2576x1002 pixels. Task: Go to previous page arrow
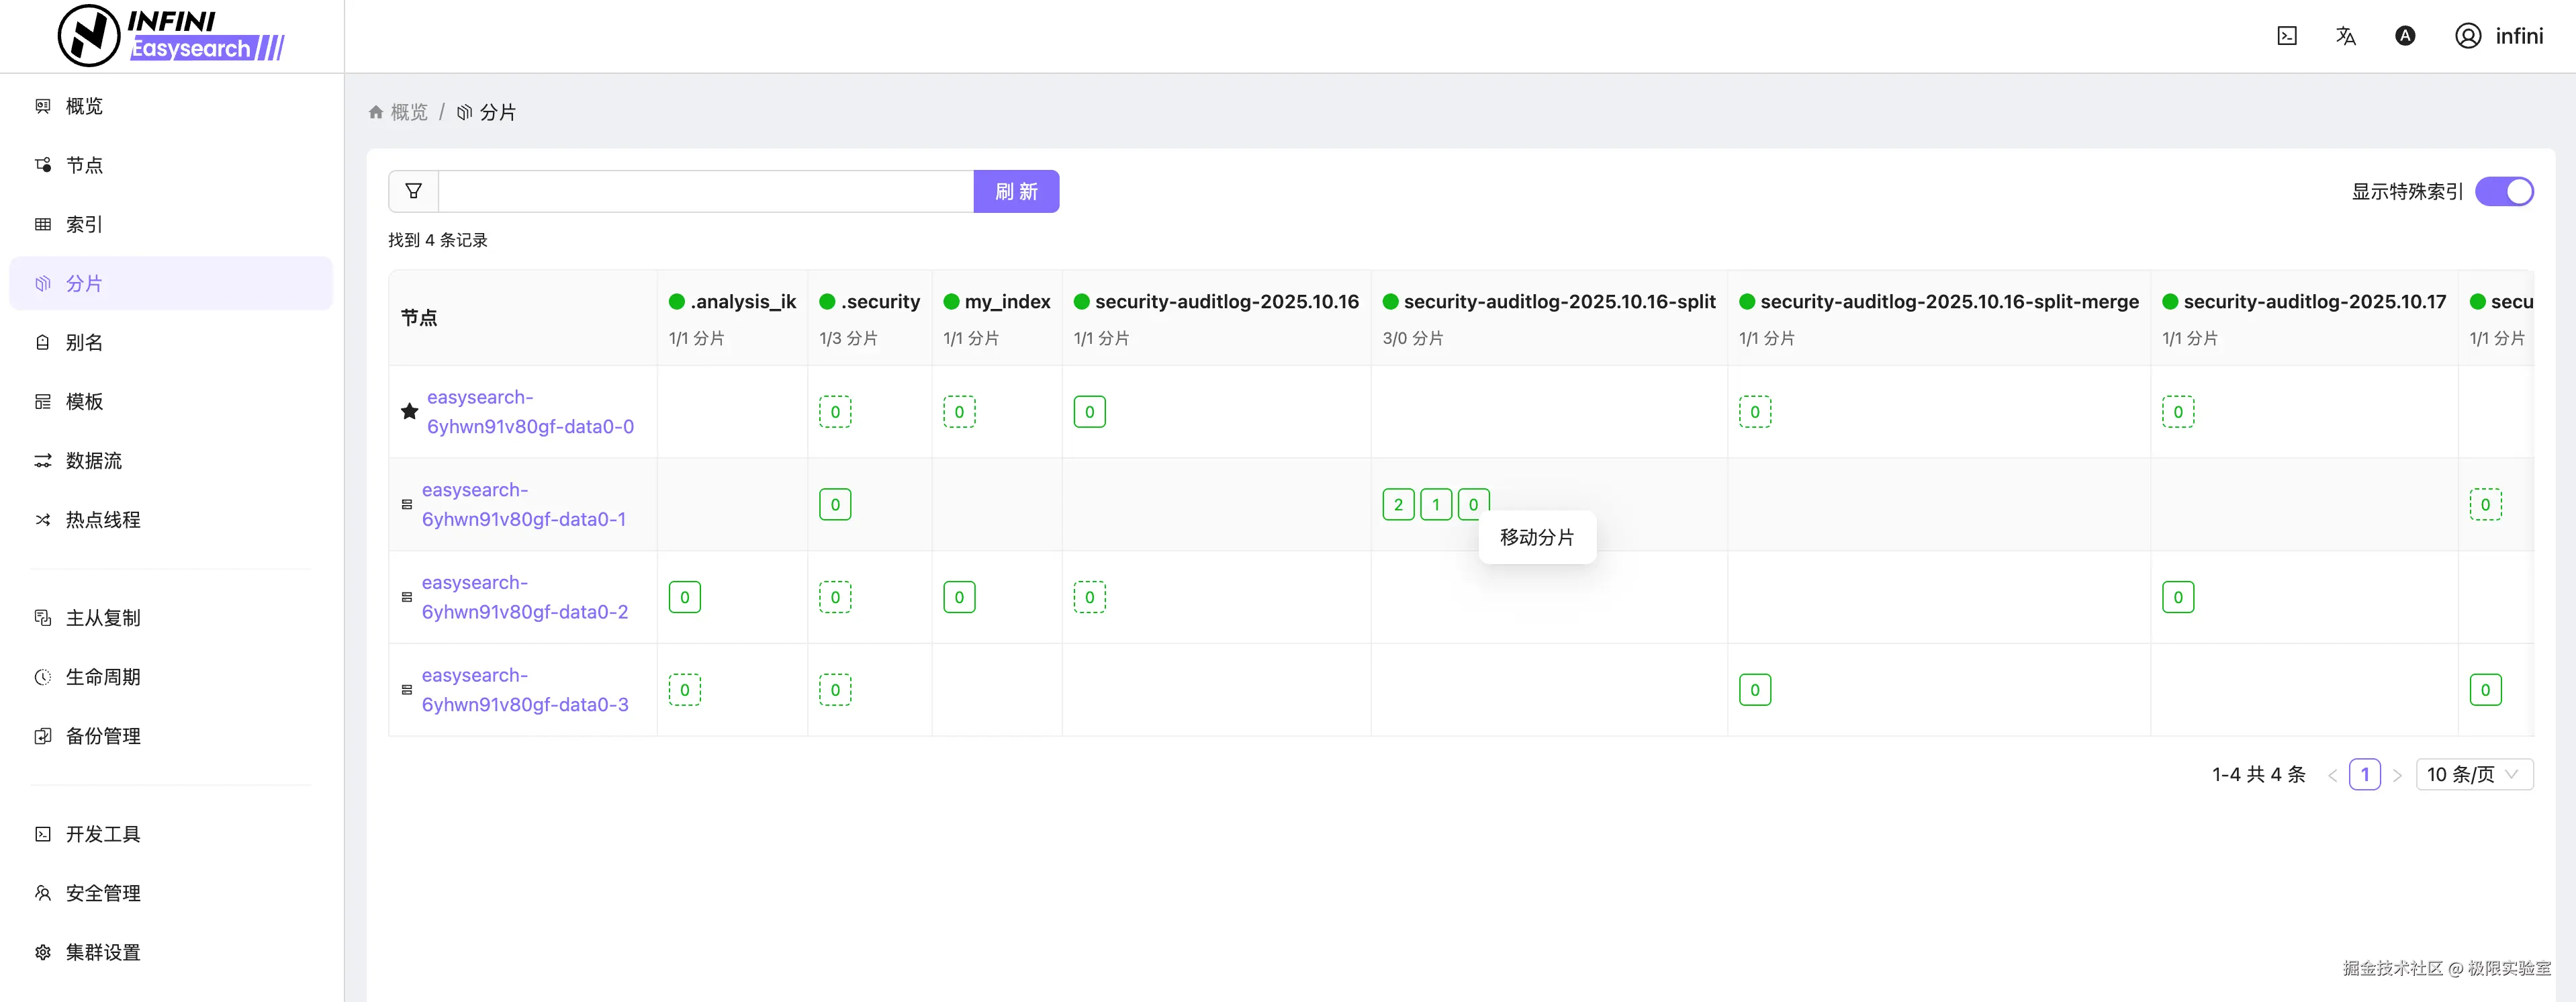click(2332, 775)
